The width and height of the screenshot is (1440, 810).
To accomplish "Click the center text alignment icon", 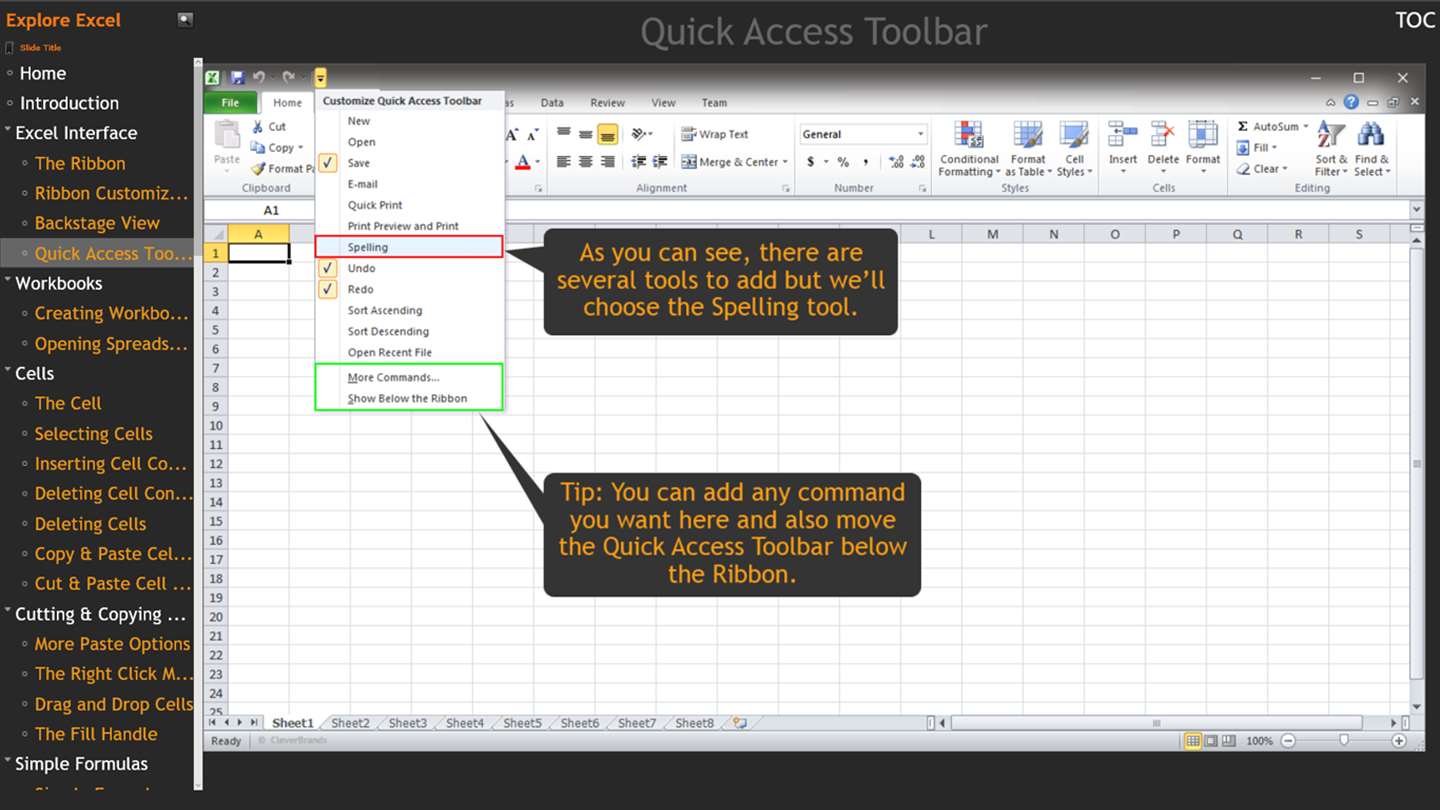I will [586, 162].
